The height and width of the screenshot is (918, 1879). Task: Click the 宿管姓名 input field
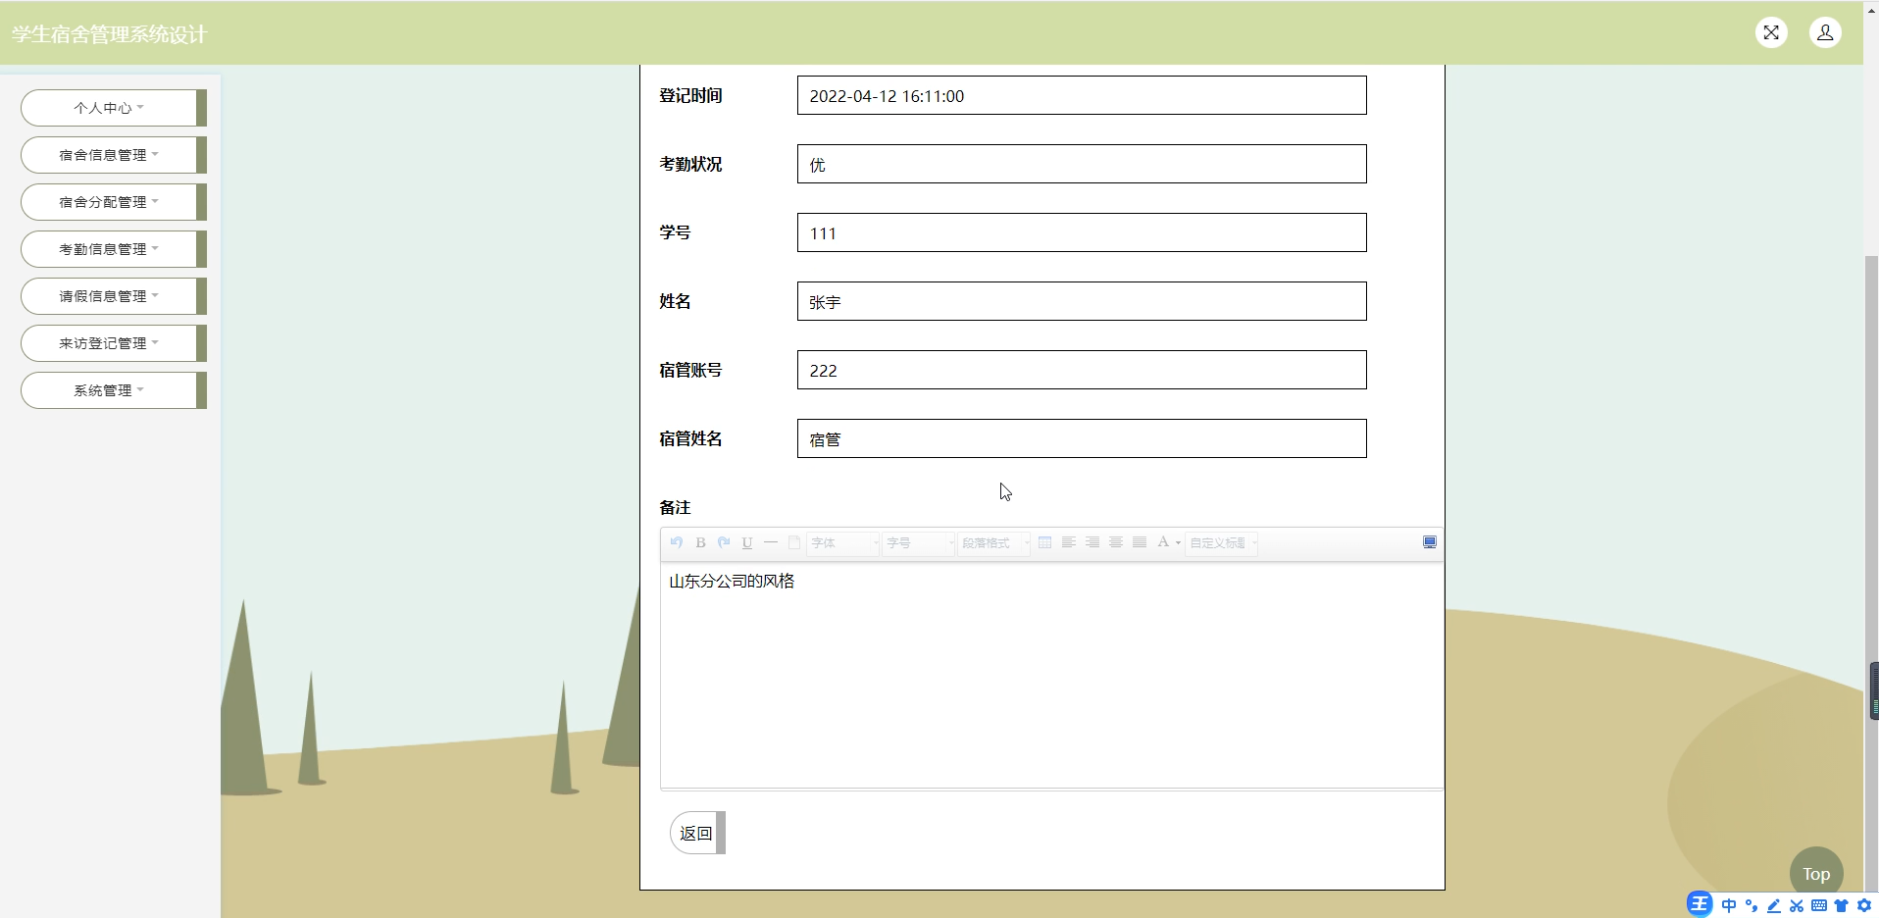click(x=1081, y=439)
